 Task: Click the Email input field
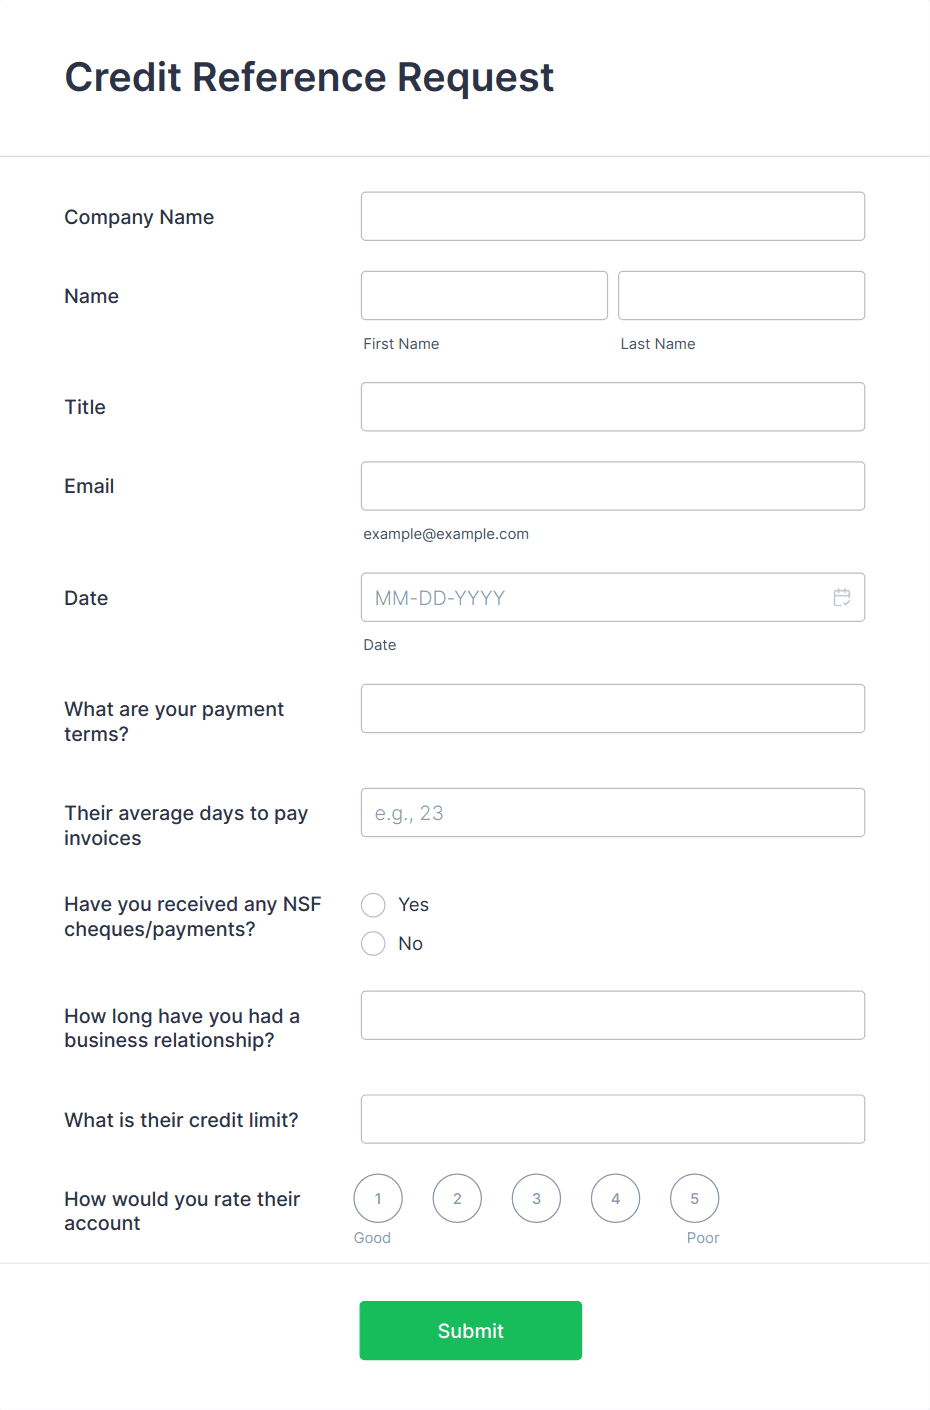point(612,486)
